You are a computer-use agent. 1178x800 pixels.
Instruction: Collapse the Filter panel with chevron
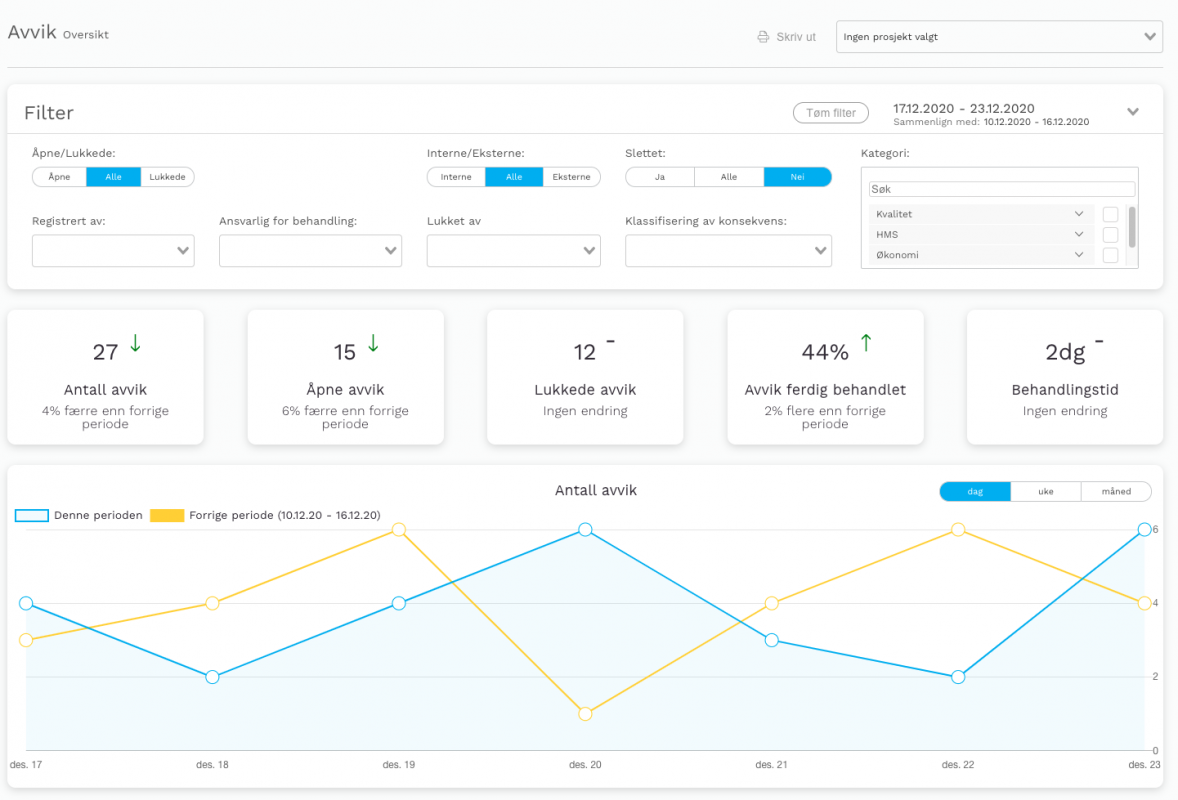click(x=1133, y=112)
